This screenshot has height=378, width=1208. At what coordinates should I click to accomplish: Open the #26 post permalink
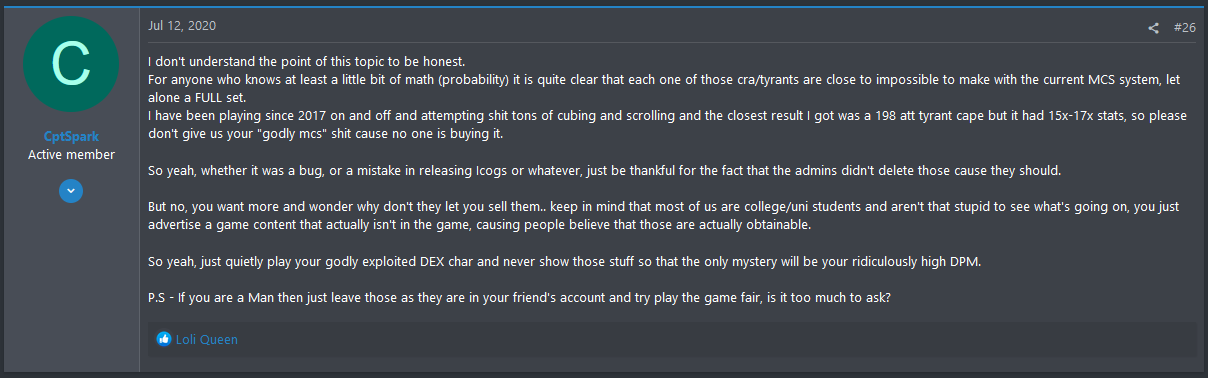point(1184,28)
